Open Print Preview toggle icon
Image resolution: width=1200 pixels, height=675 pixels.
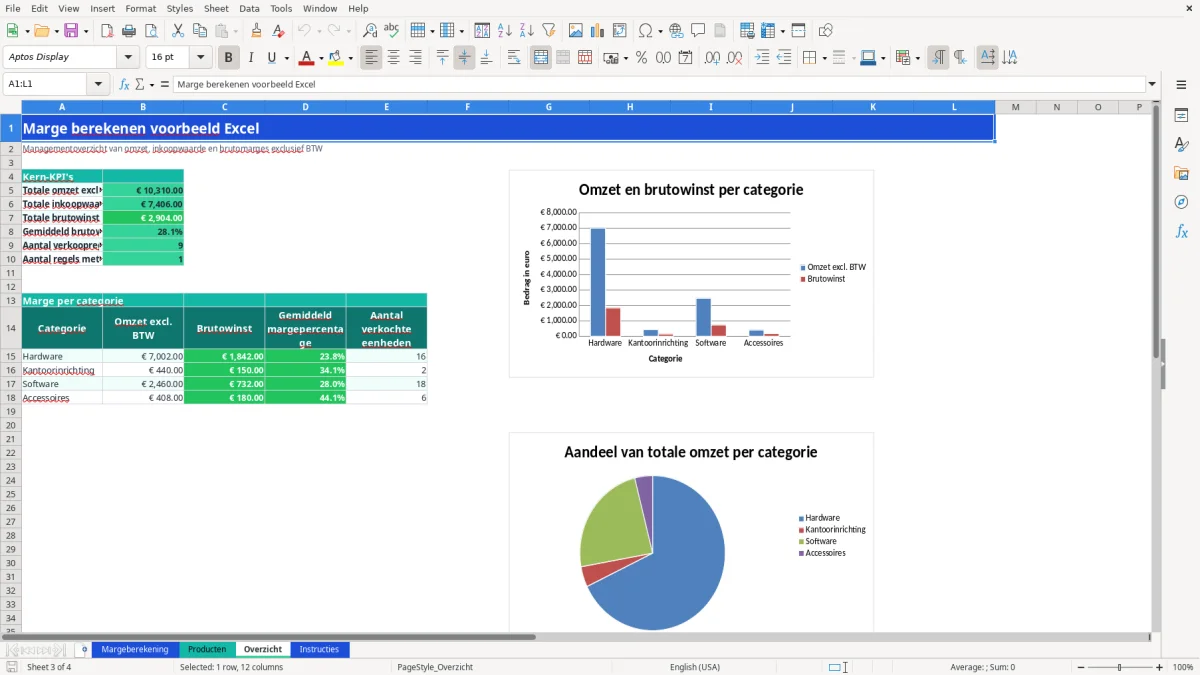point(151,31)
